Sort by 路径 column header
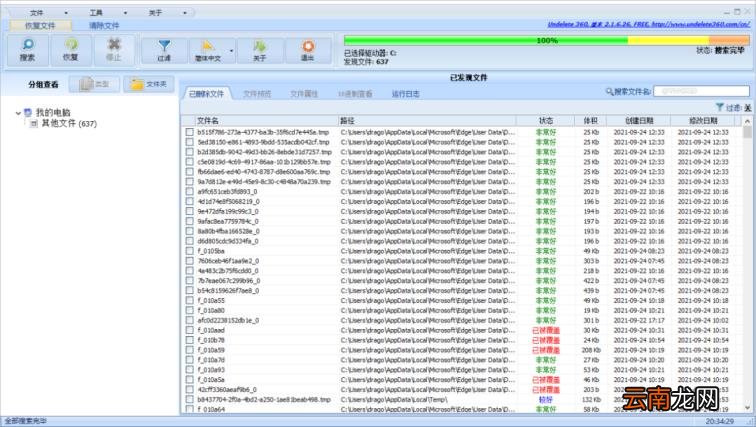The width and height of the screenshot is (756, 427). 427,120
